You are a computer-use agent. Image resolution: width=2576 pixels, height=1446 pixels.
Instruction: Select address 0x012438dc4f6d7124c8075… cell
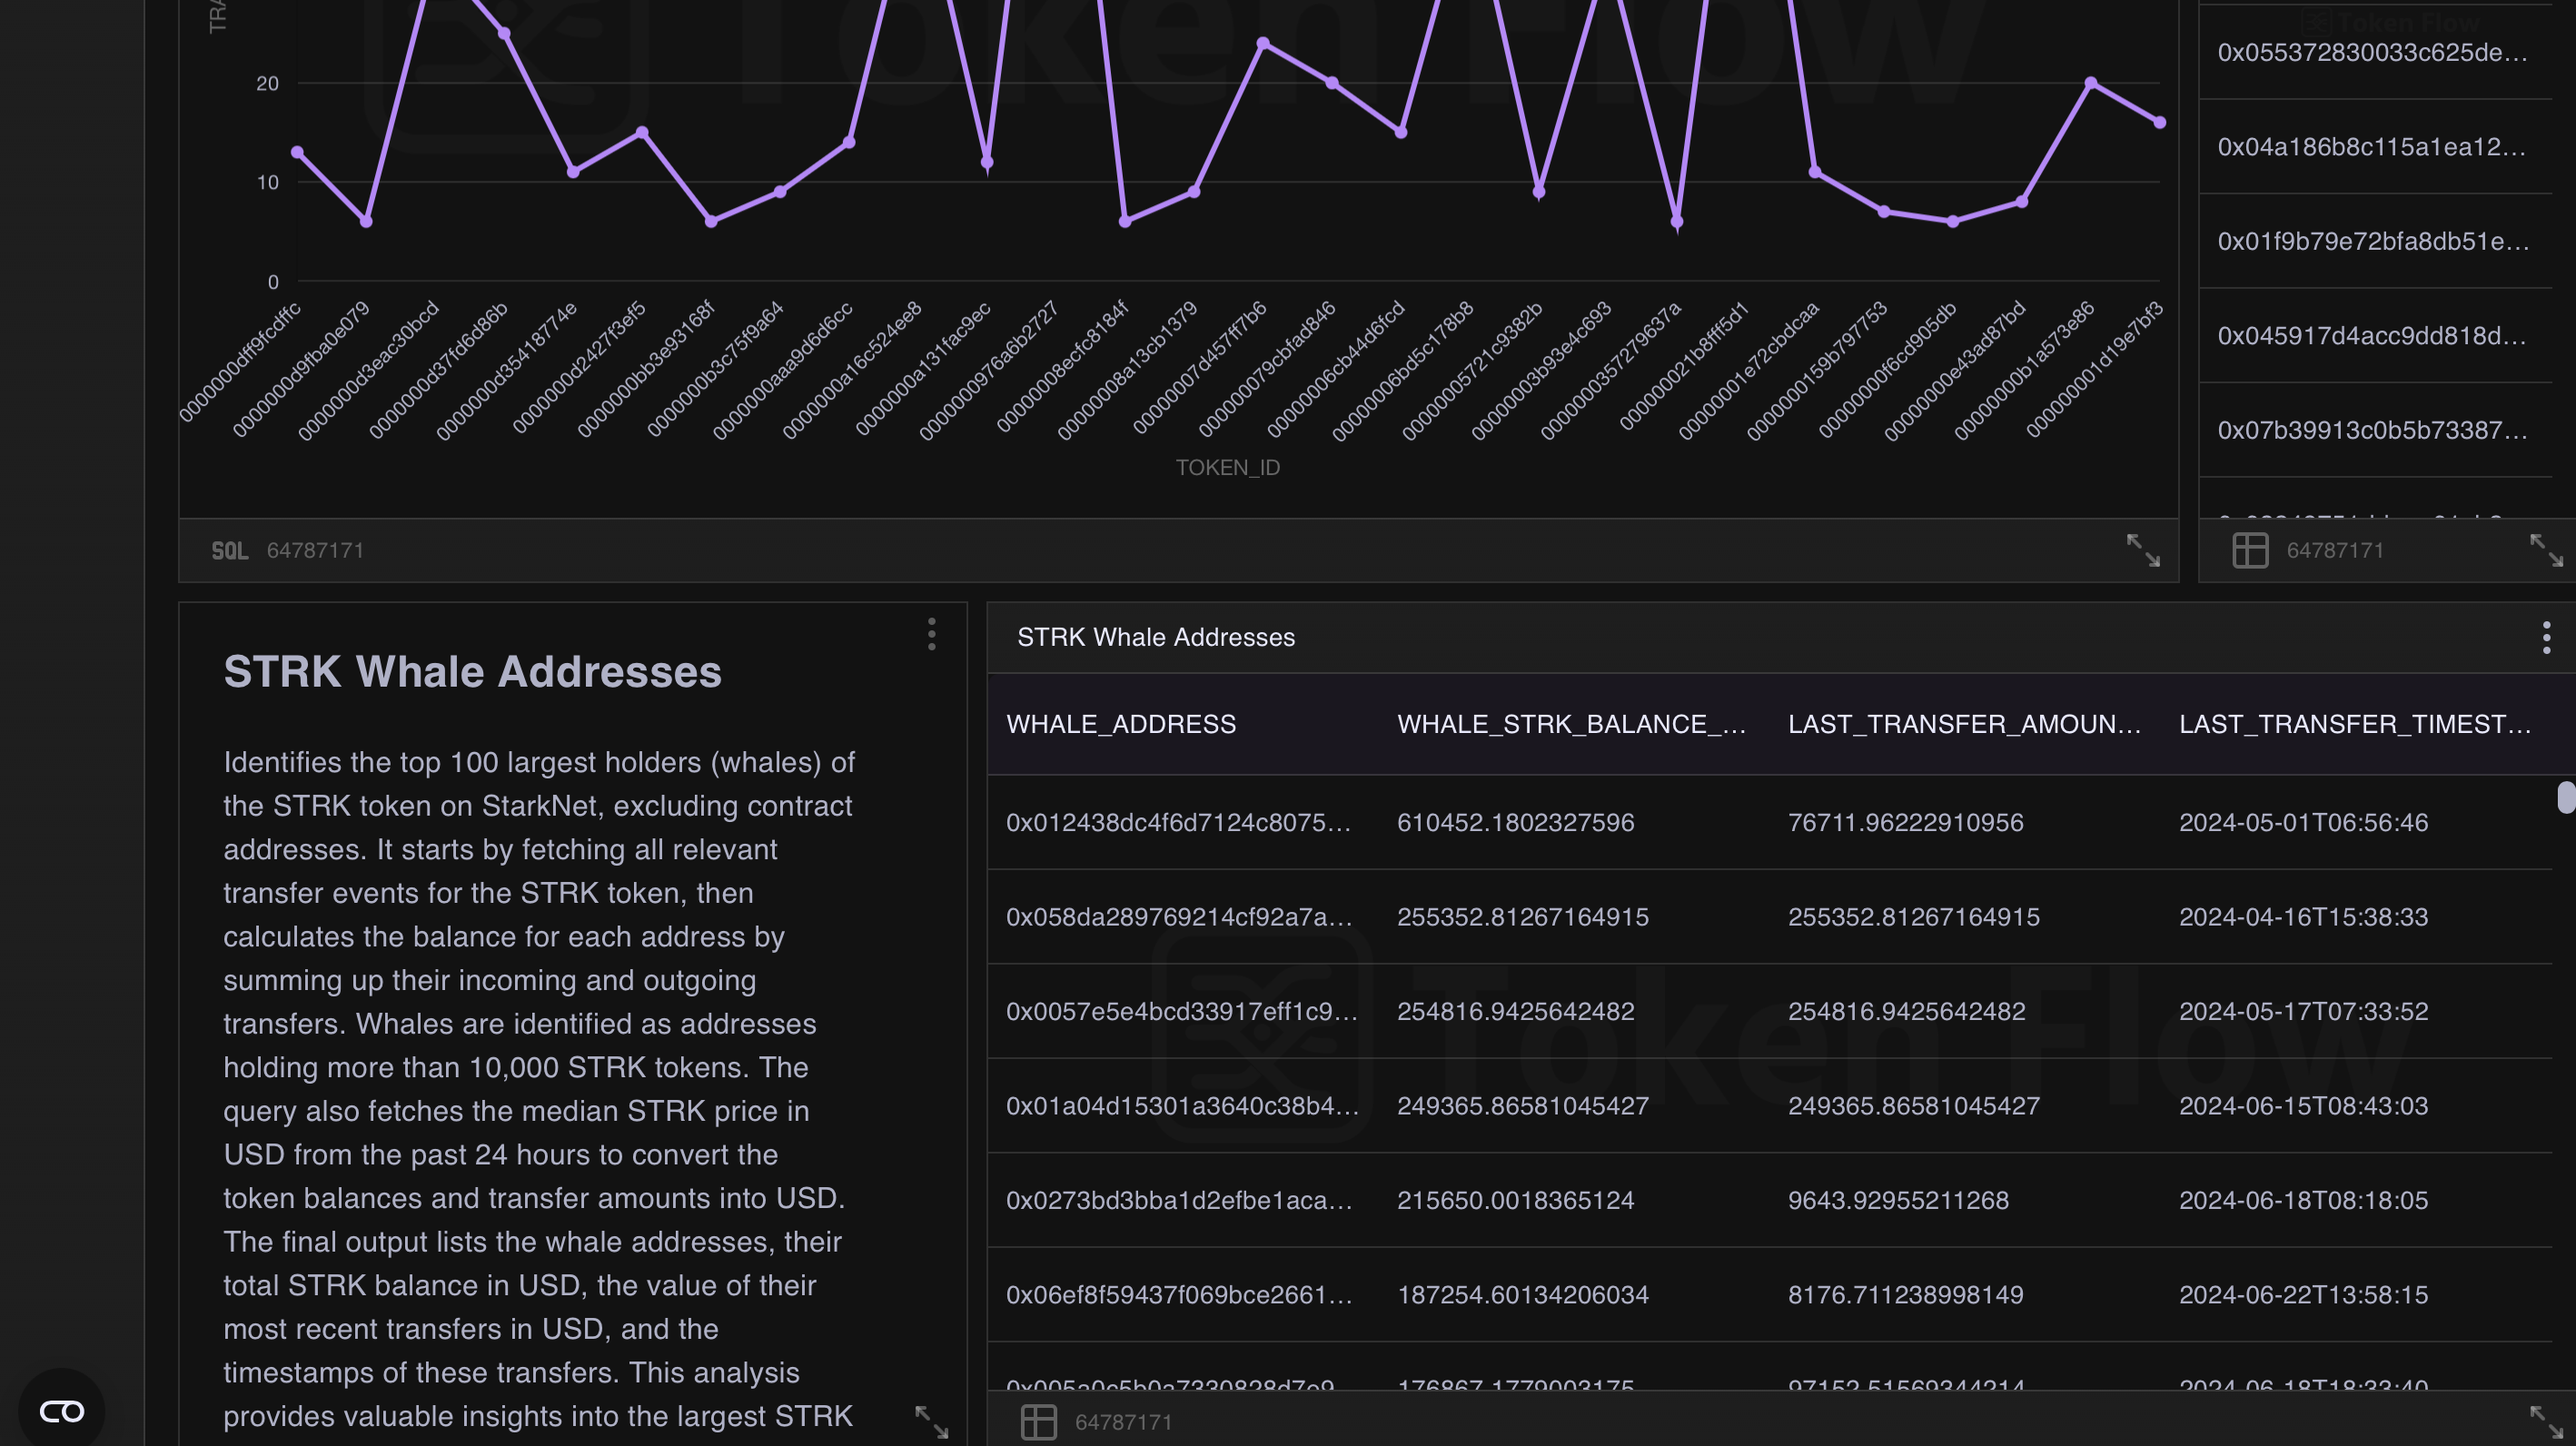coord(1178,822)
